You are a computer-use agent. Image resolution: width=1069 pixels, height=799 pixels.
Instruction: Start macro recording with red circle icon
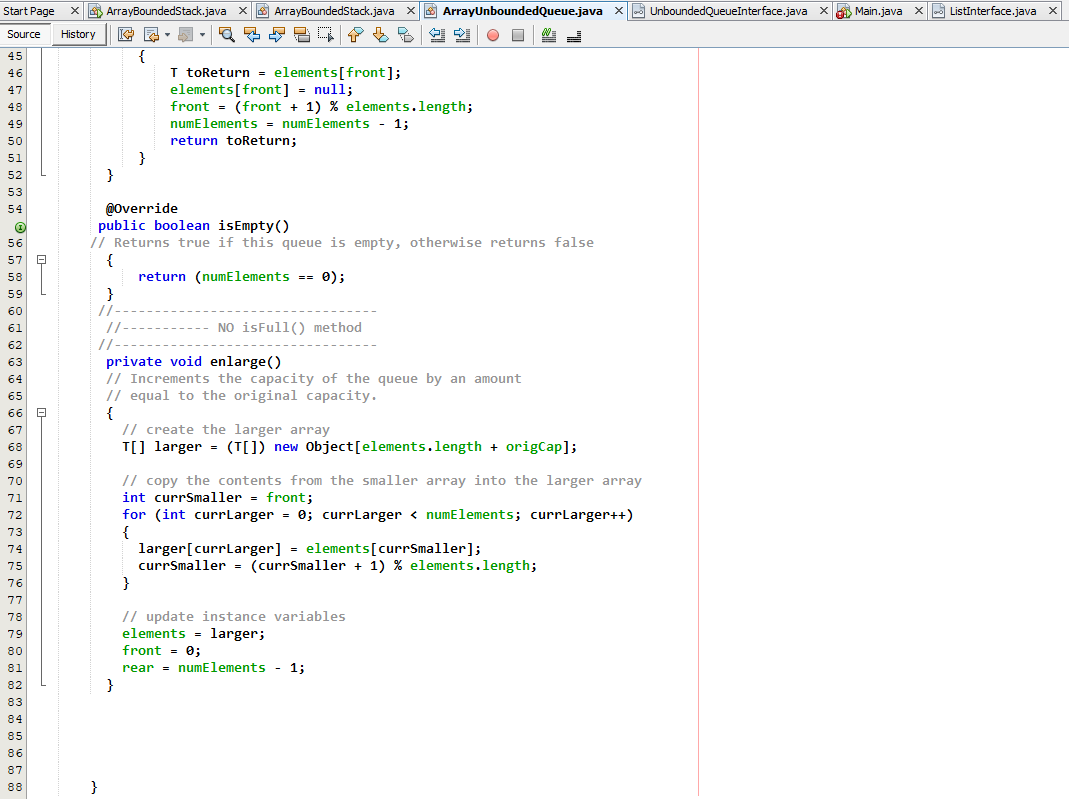(x=493, y=35)
